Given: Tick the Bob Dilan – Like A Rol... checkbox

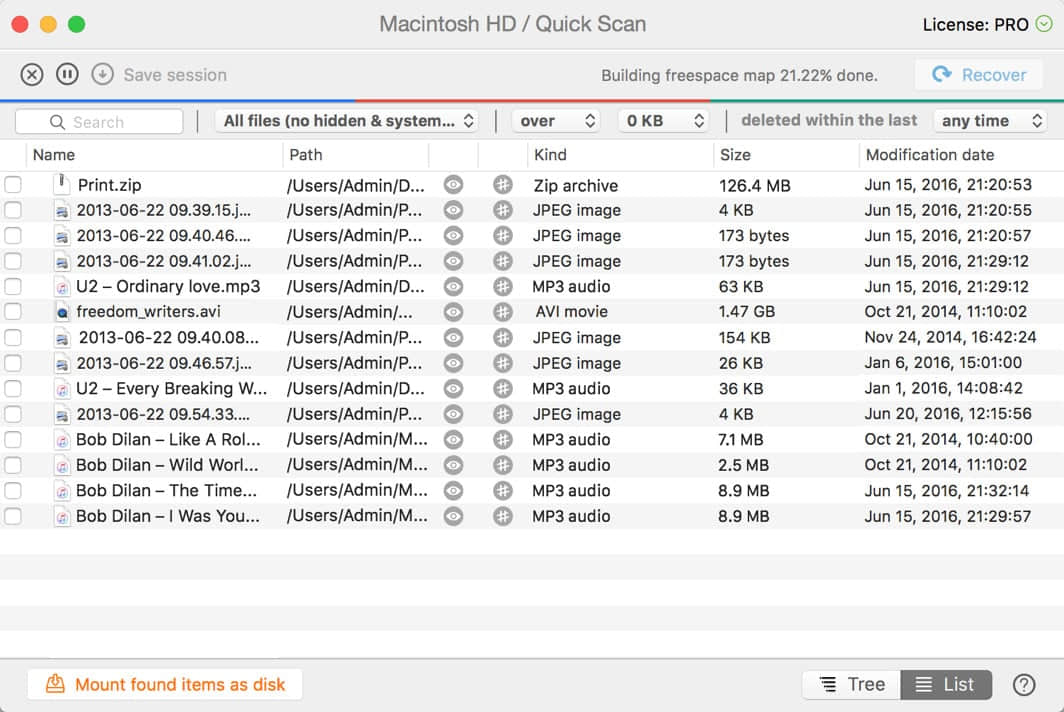Looking at the screenshot, I should pos(13,440).
